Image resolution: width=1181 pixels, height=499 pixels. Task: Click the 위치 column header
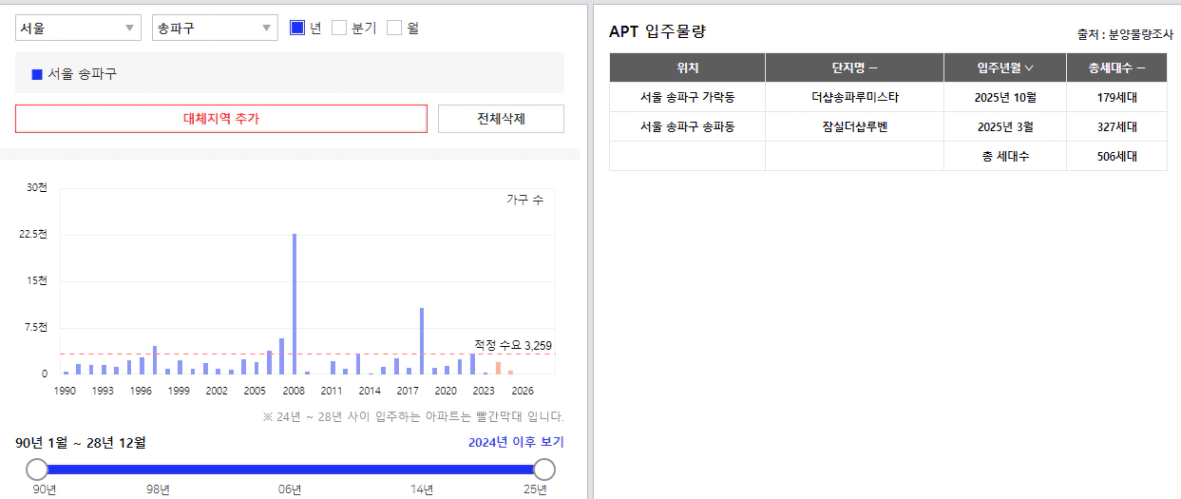688,68
